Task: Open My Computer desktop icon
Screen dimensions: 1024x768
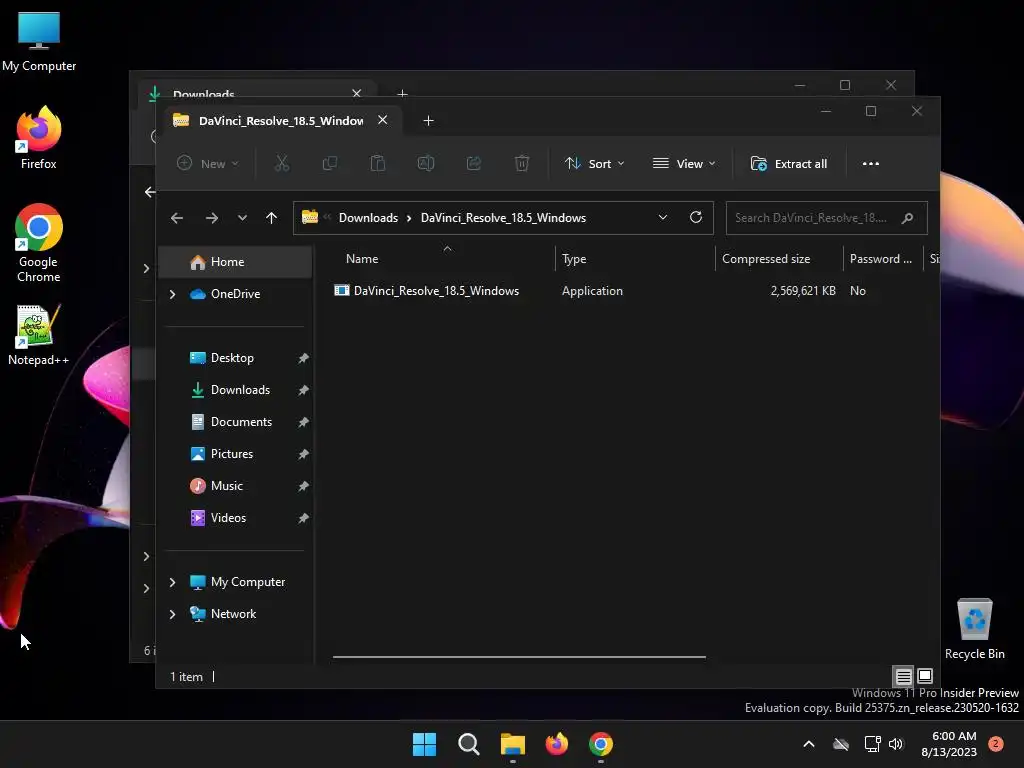Action: [39, 42]
